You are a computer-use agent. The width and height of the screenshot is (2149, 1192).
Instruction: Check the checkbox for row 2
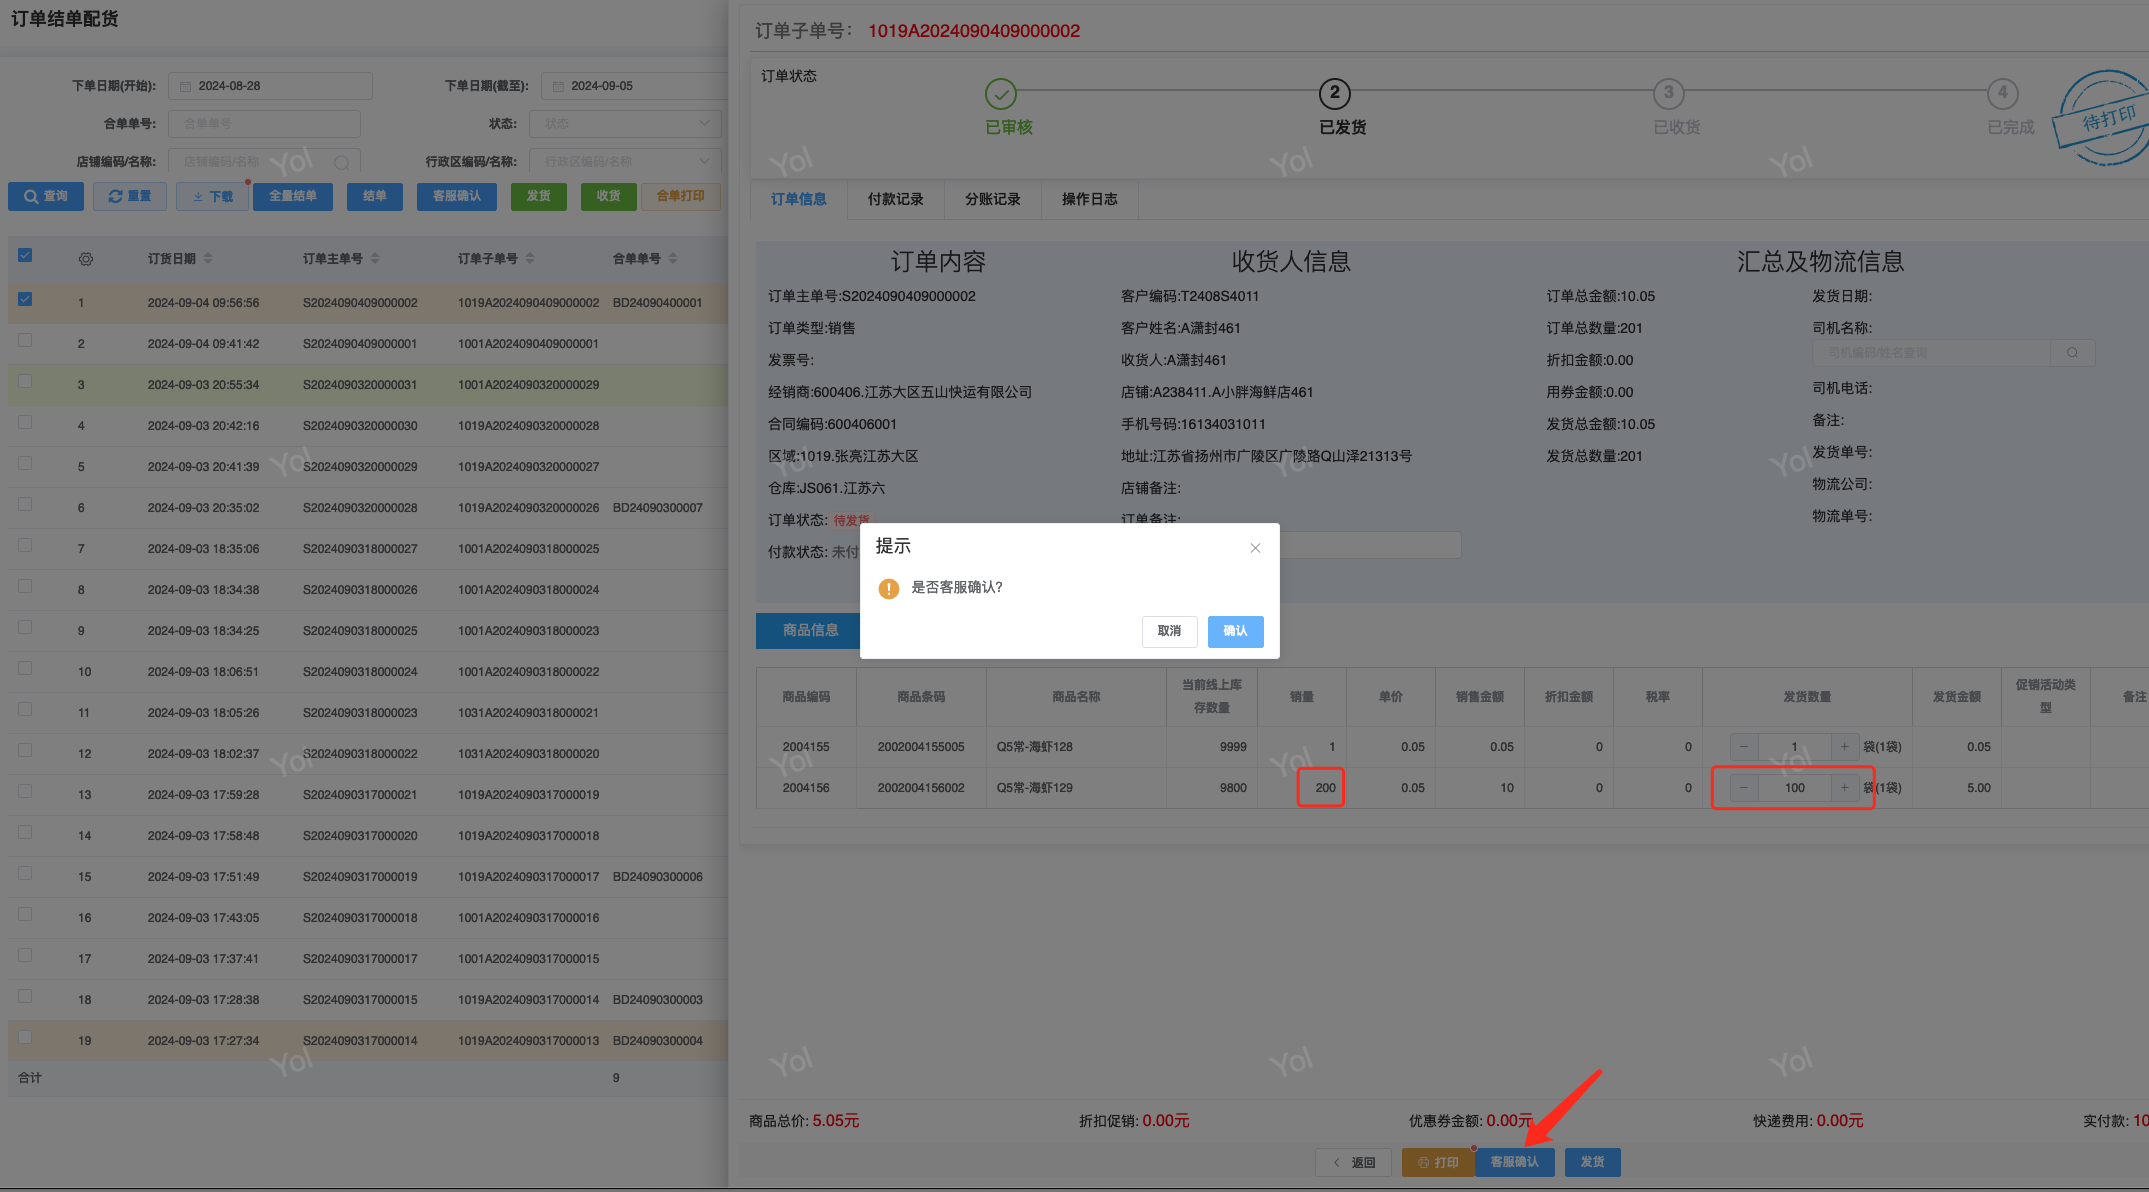click(x=25, y=340)
